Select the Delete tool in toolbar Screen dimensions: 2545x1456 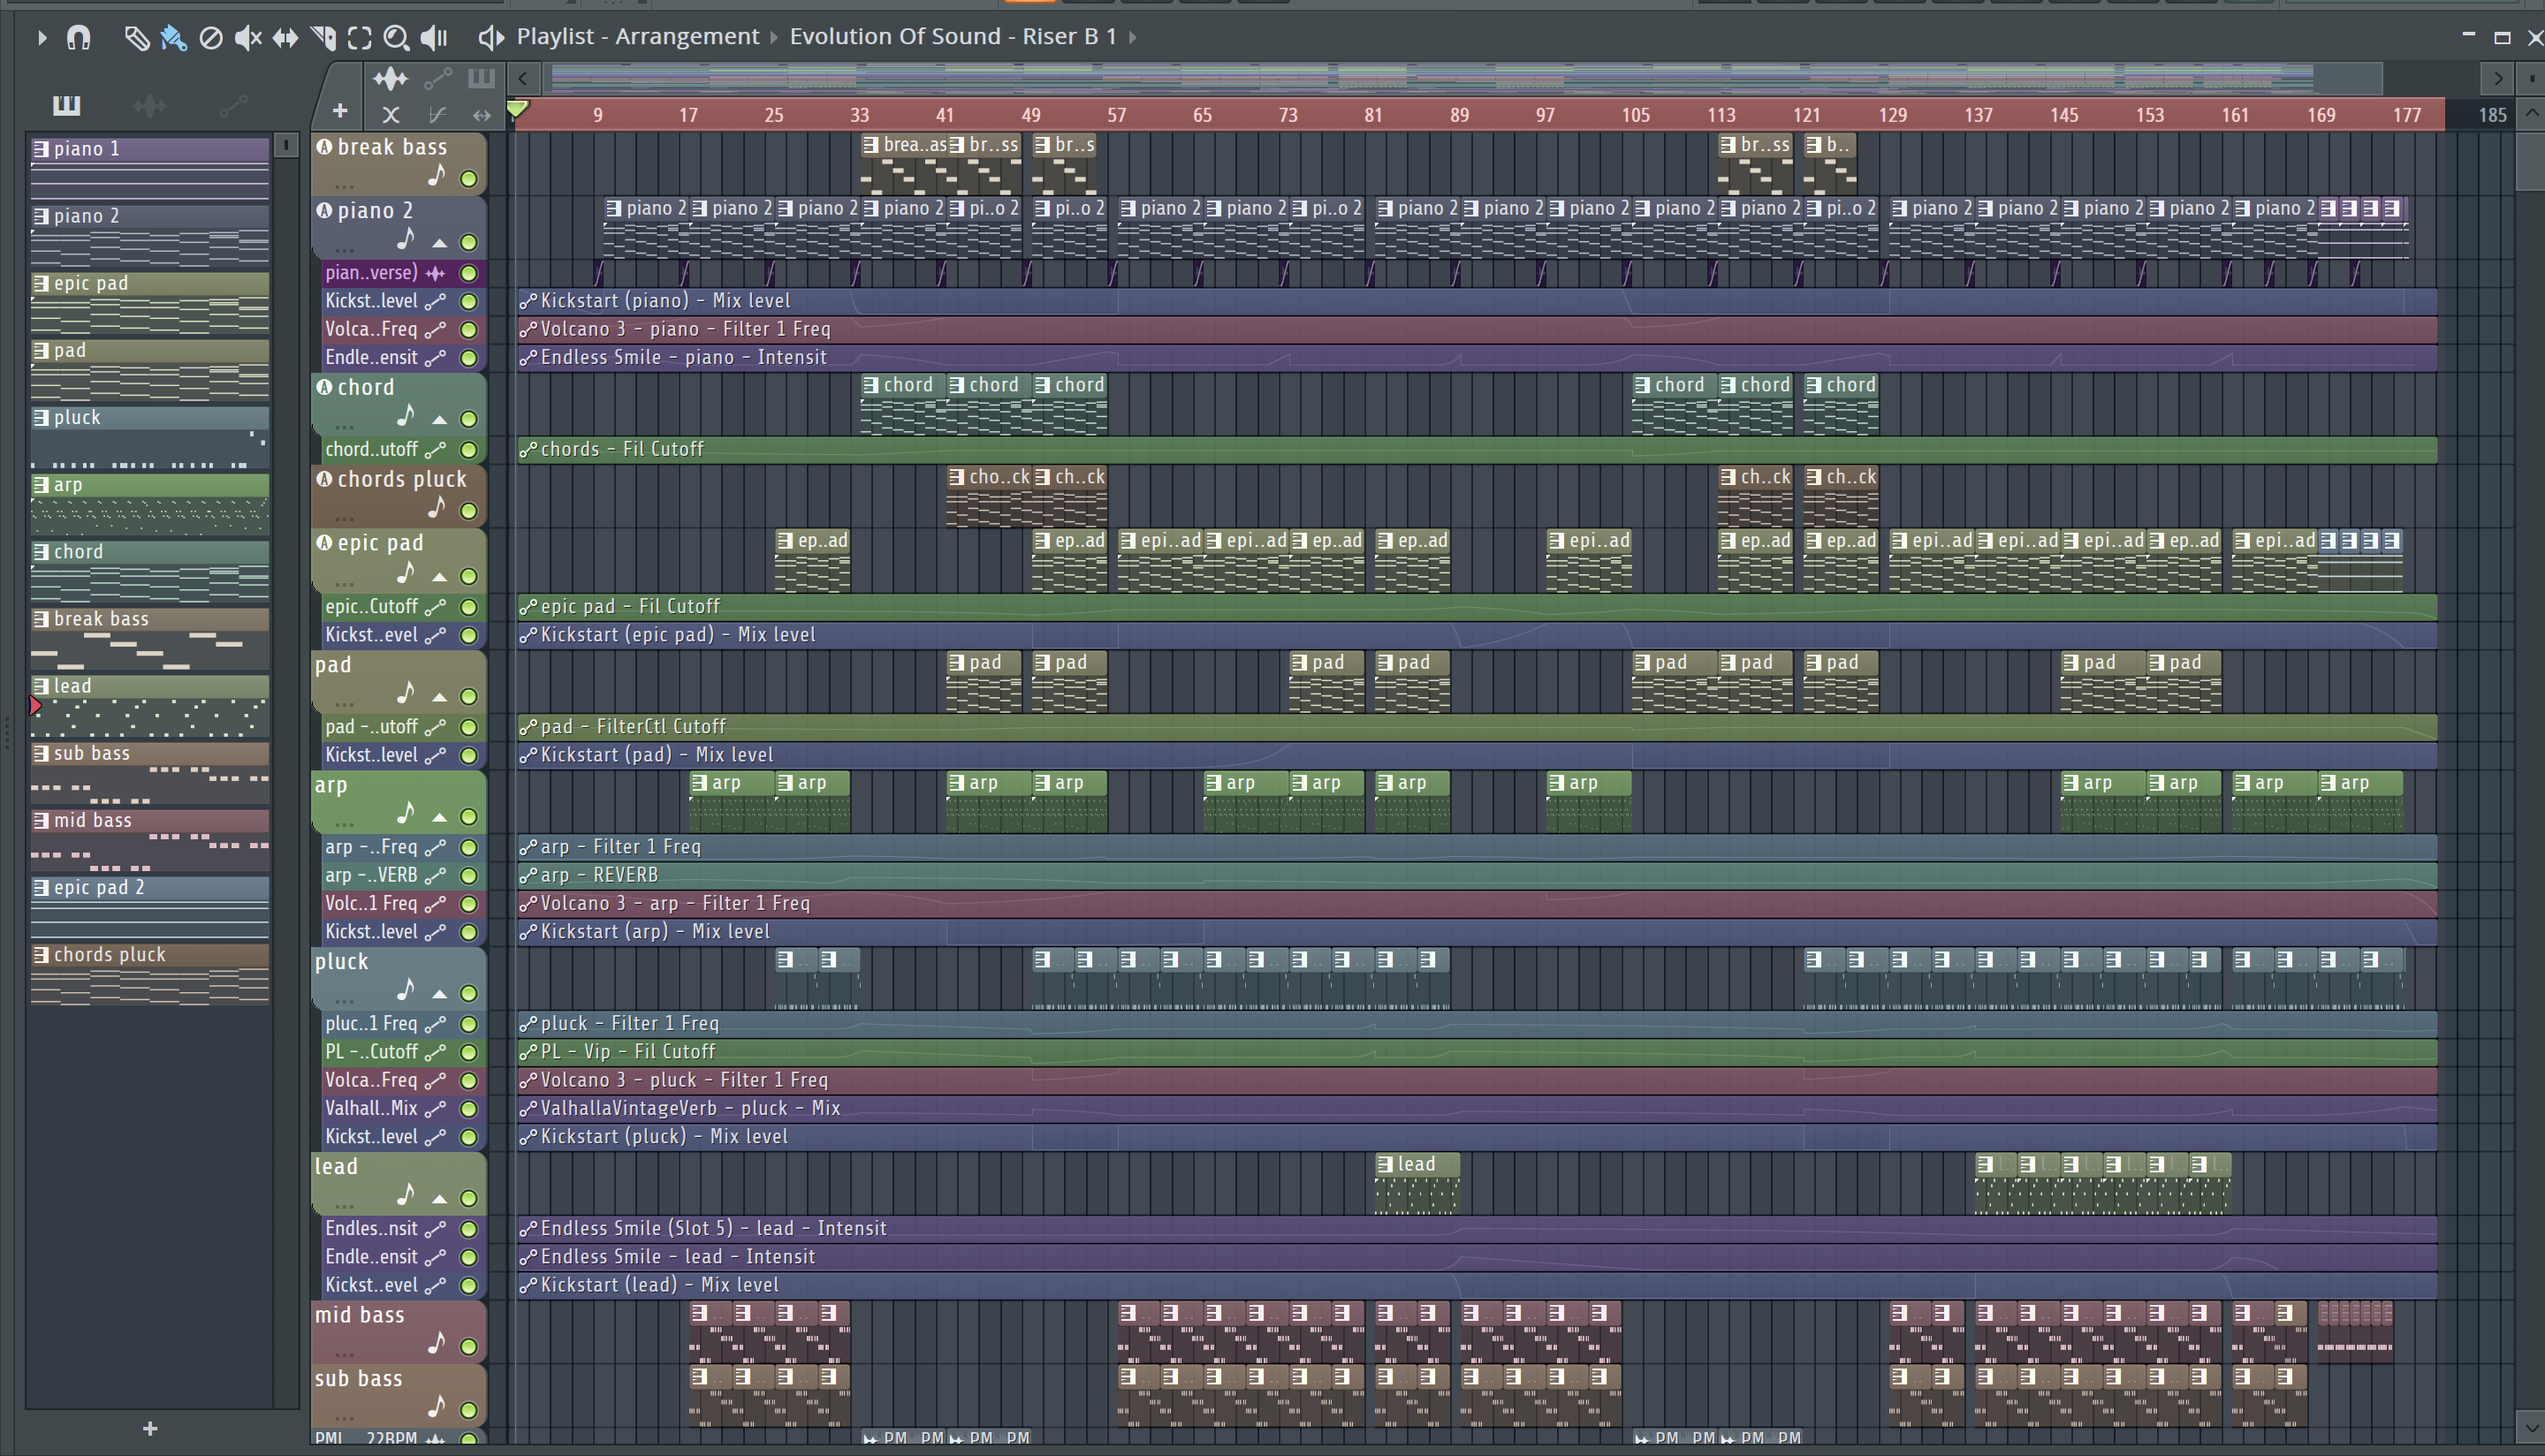210,38
